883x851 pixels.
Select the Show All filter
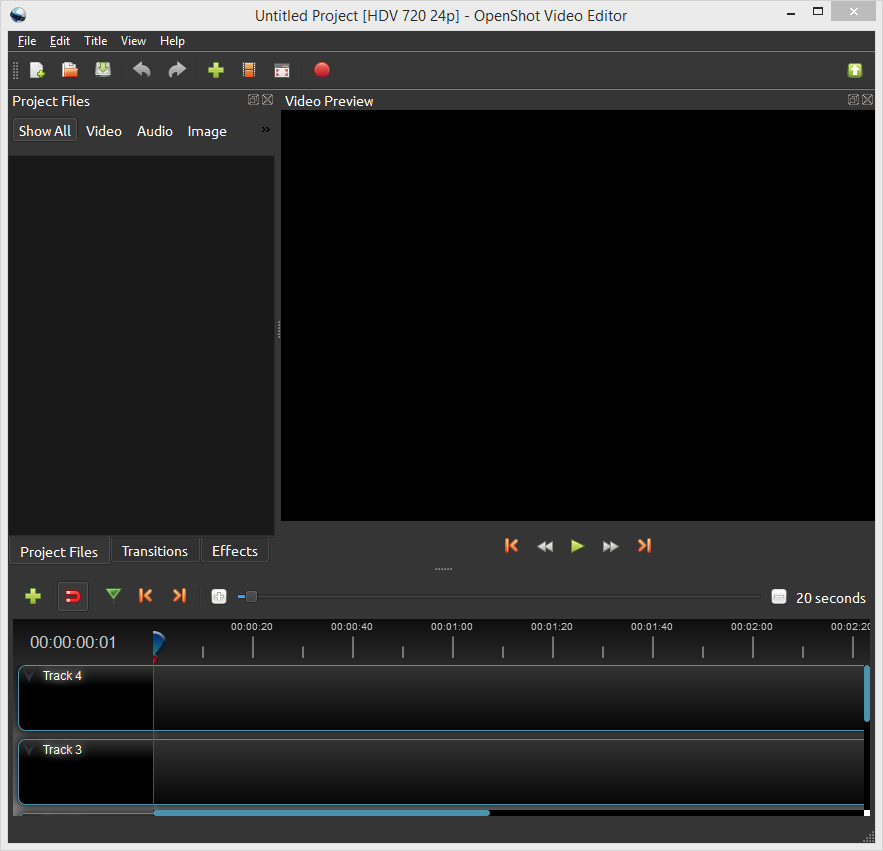(x=45, y=131)
